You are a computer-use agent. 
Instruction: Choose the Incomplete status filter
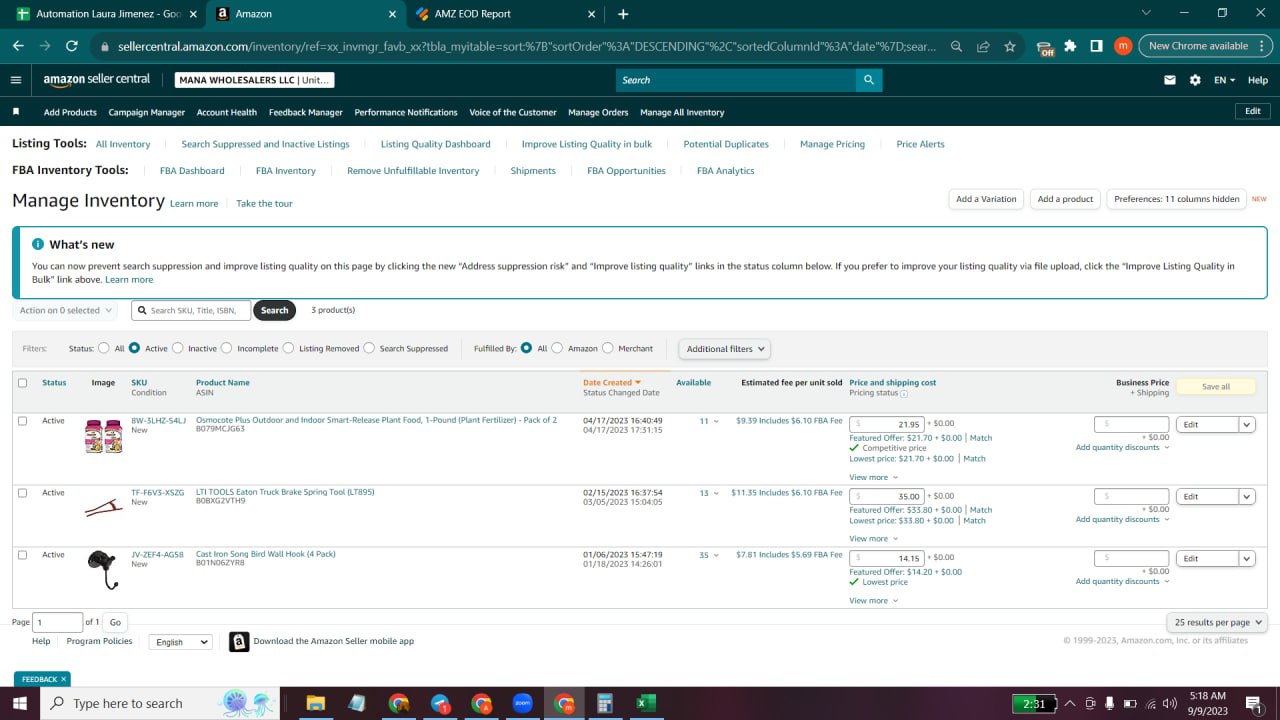[227, 349]
